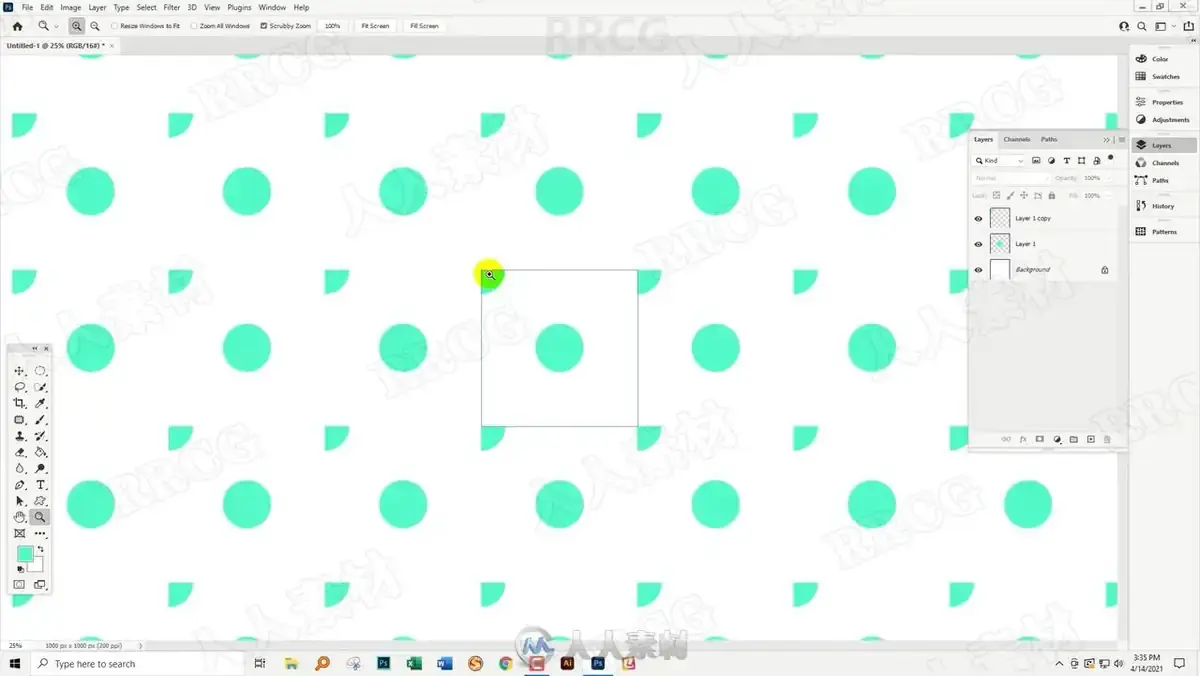Switch to the Paths tab
This screenshot has width=1200, height=676.
pyautogui.click(x=1049, y=139)
